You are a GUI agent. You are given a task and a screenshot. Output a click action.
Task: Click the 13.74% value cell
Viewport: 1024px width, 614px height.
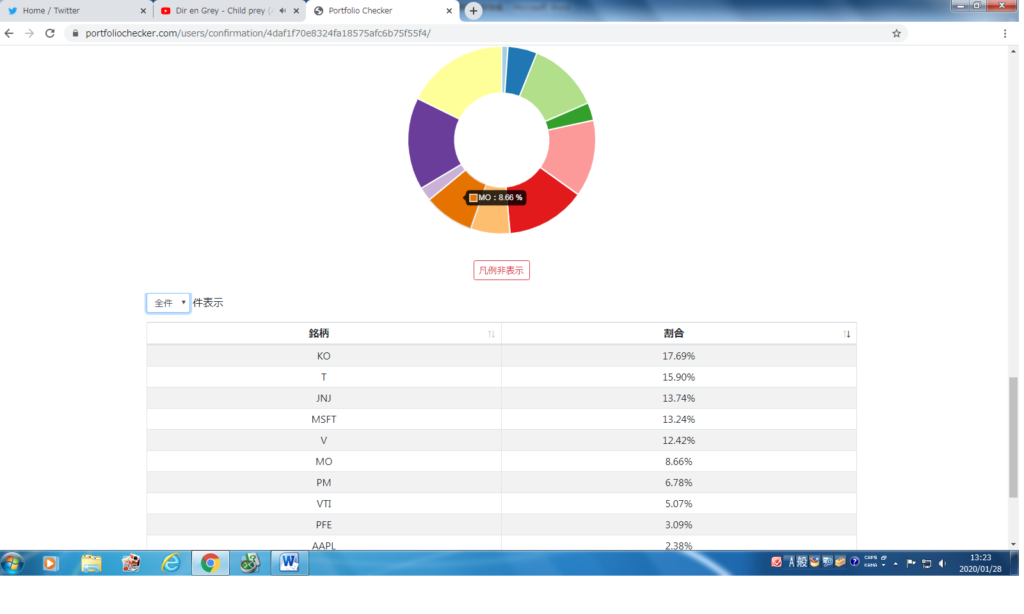click(679, 398)
